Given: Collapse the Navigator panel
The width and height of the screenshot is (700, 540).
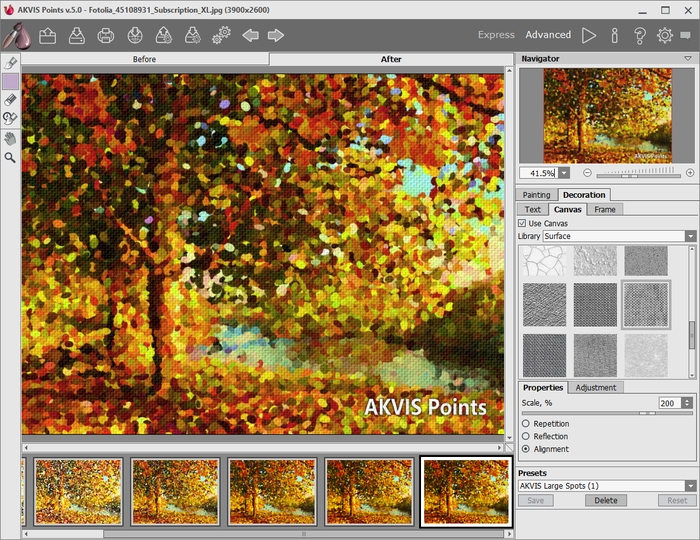Looking at the screenshot, I should point(688,59).
